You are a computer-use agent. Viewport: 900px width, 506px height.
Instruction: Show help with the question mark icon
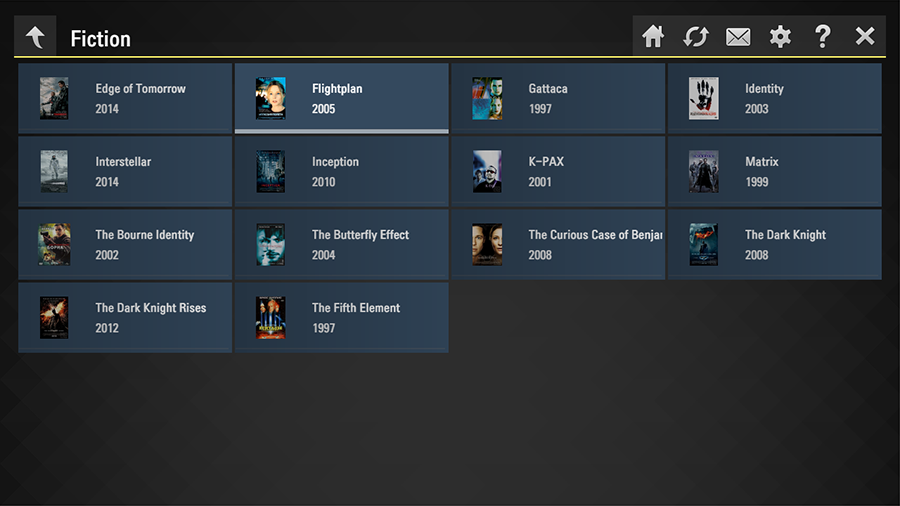coord(823,37)
